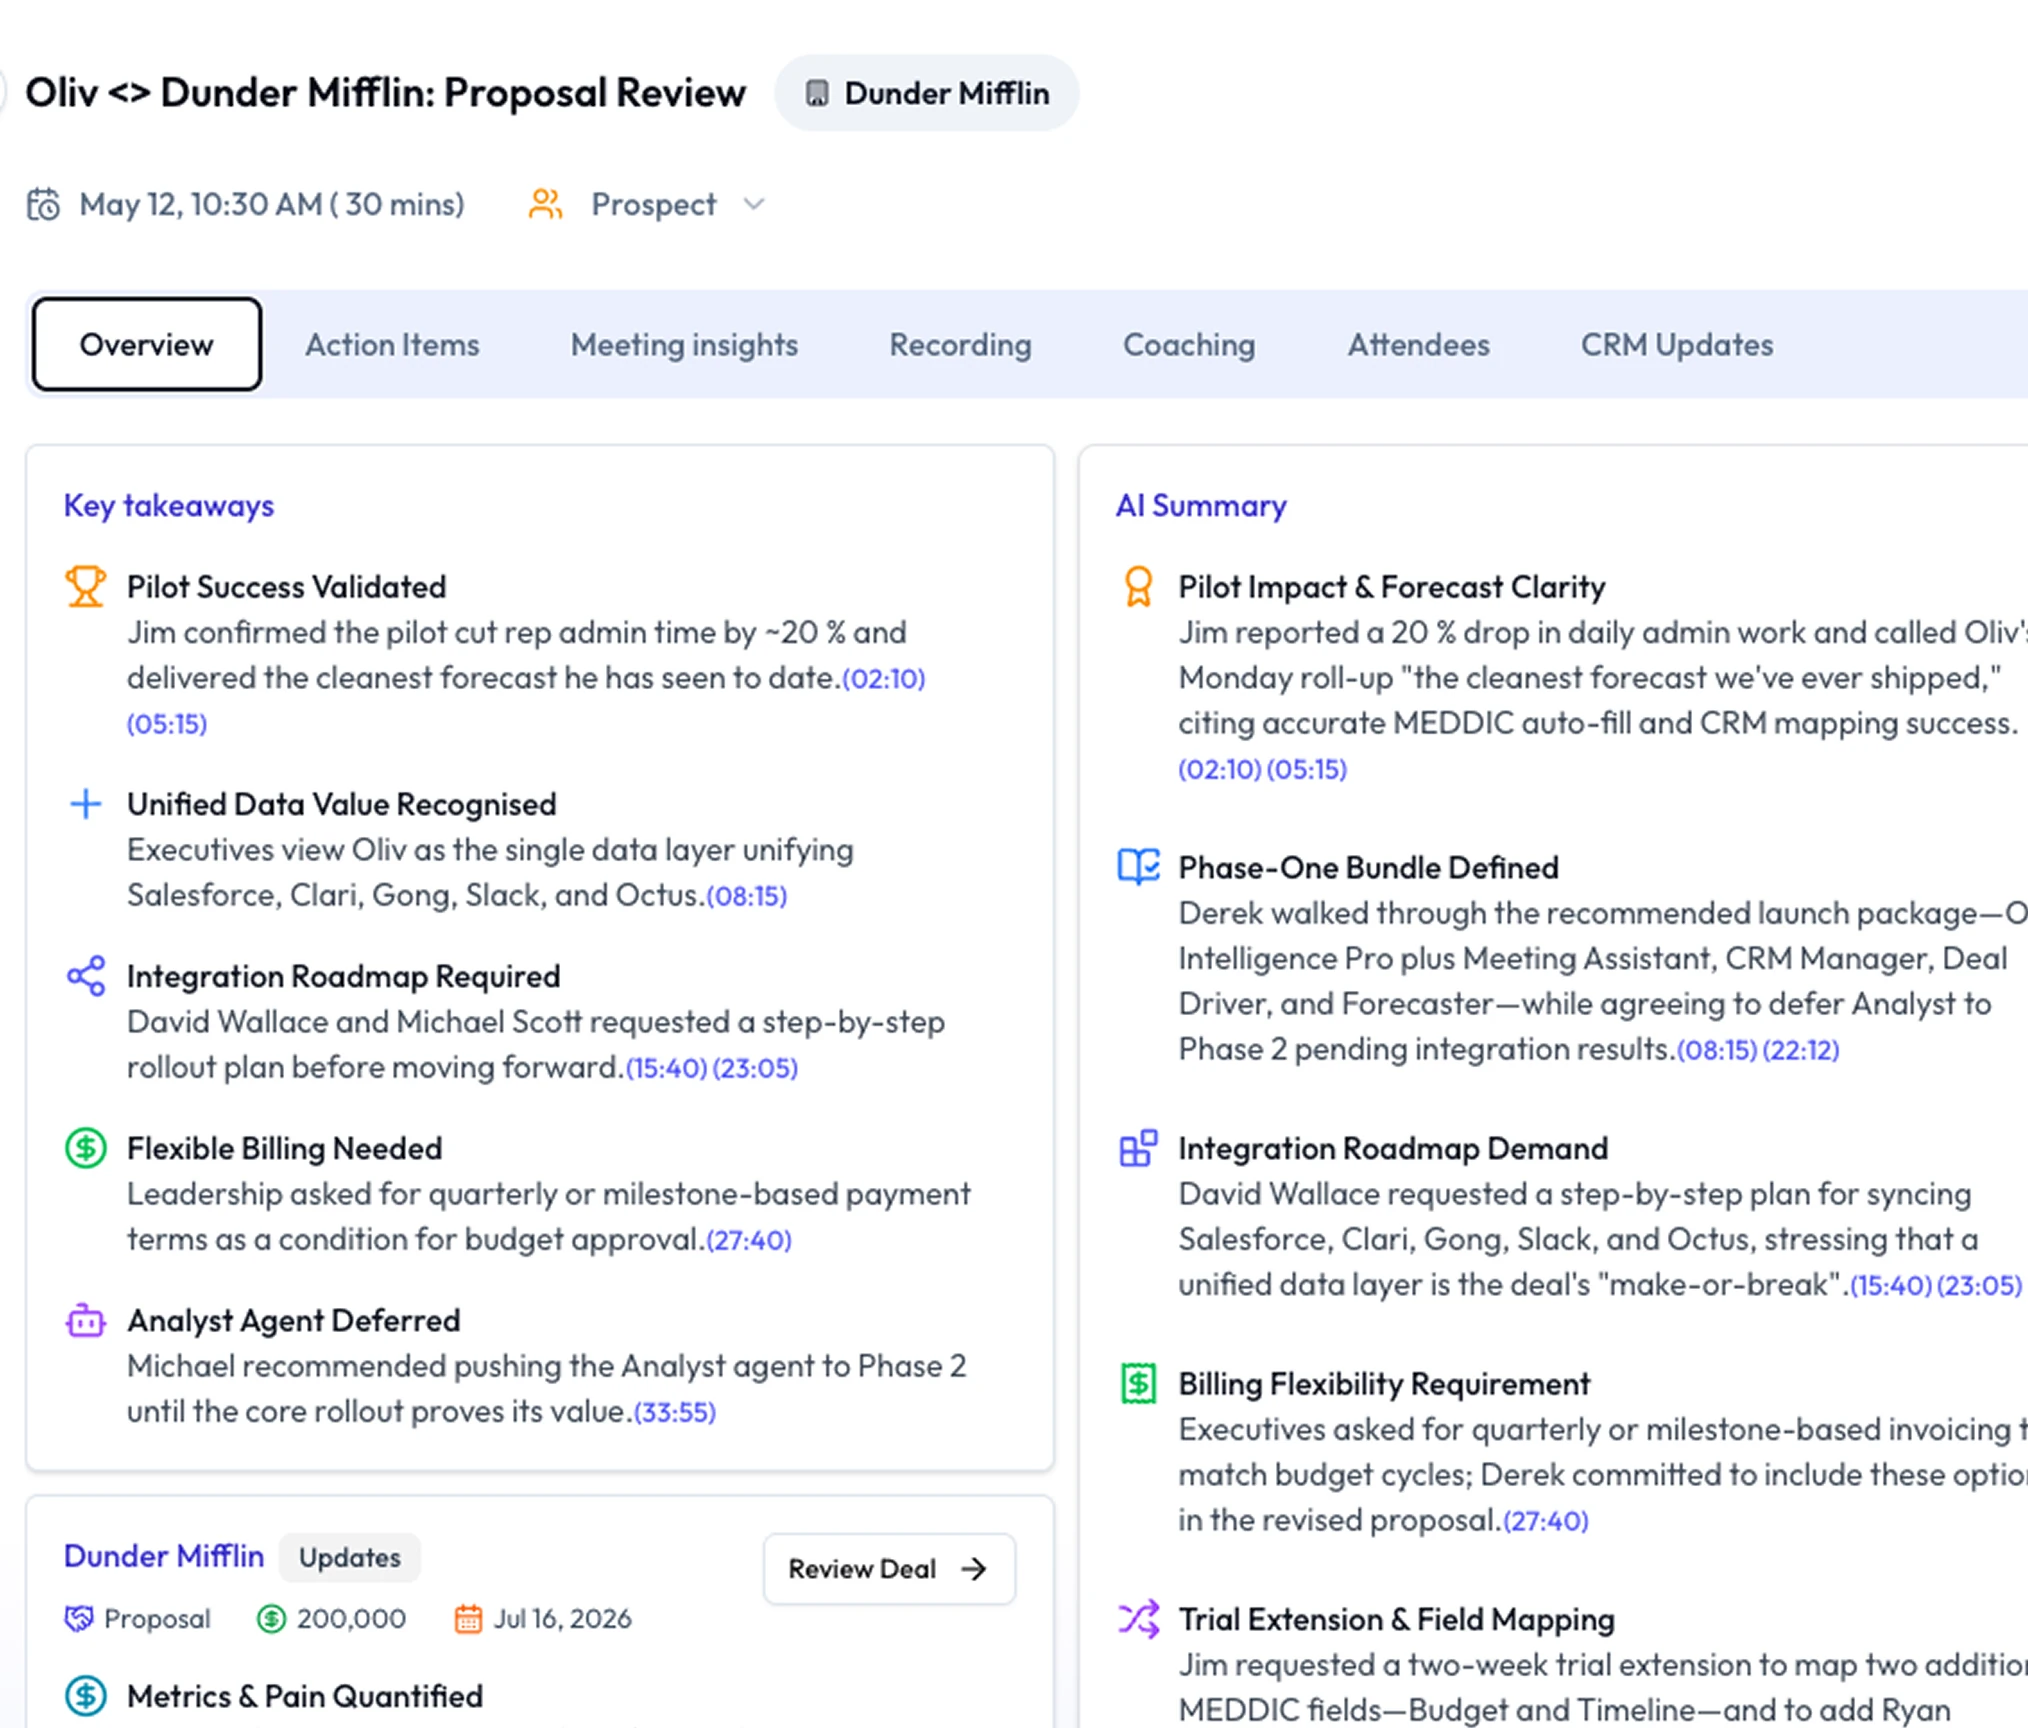Click the shuffle icon for Trial Extension
Viewport: 2028px width, 1728px height.
[1138, 1618]
